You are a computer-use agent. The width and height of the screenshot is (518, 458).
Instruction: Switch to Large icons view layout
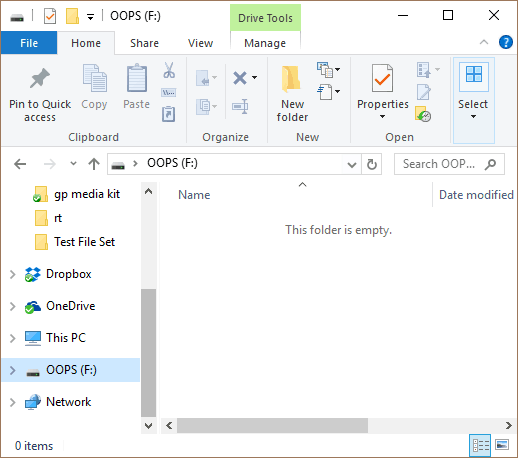click(x=502, y=445)
